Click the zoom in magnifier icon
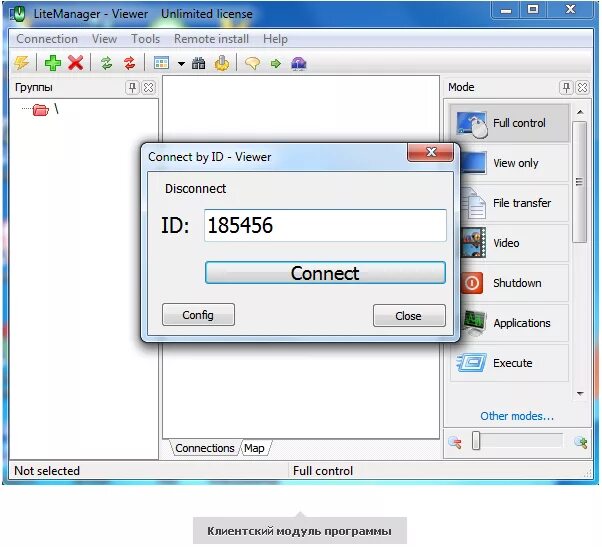The image size is (602, 547). 580,442
